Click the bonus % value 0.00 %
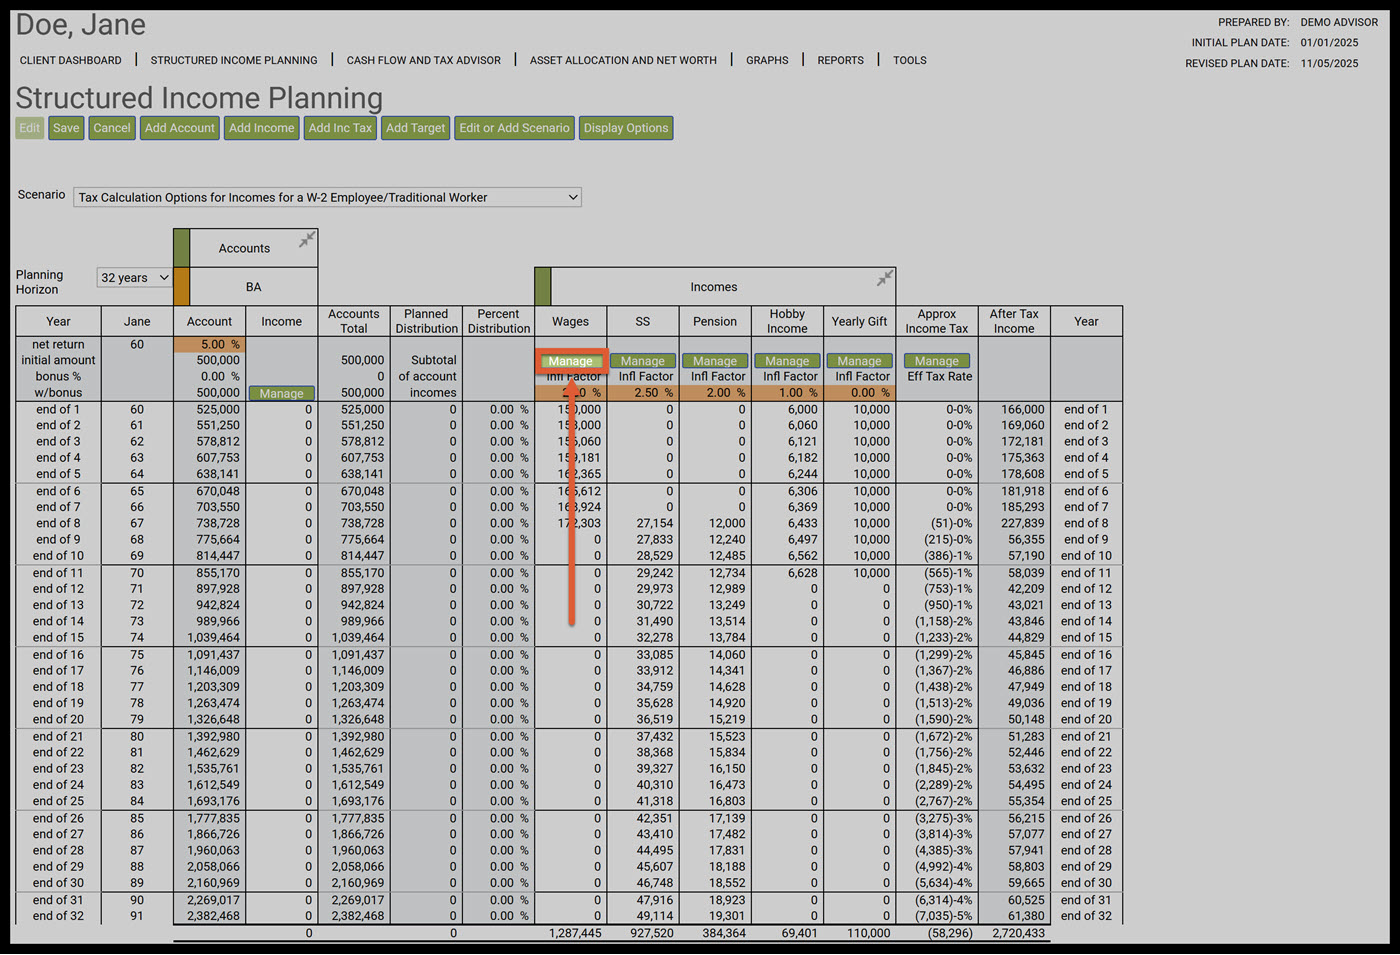Viewport: 1400px width, 955px height. pos(220,377)
